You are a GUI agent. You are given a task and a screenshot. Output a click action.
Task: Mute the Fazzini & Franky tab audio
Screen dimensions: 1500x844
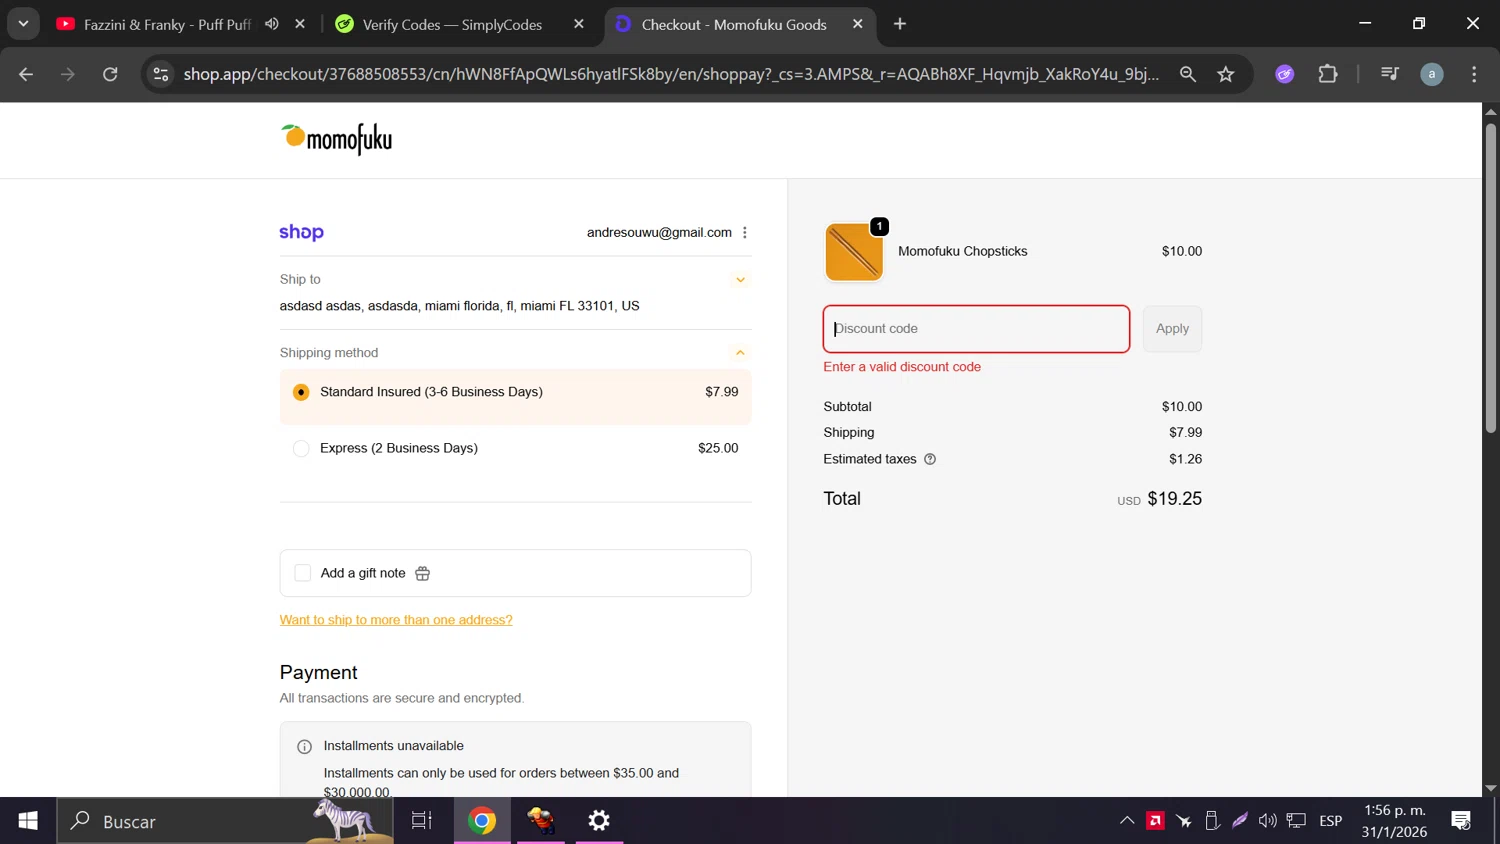(271, 24)
